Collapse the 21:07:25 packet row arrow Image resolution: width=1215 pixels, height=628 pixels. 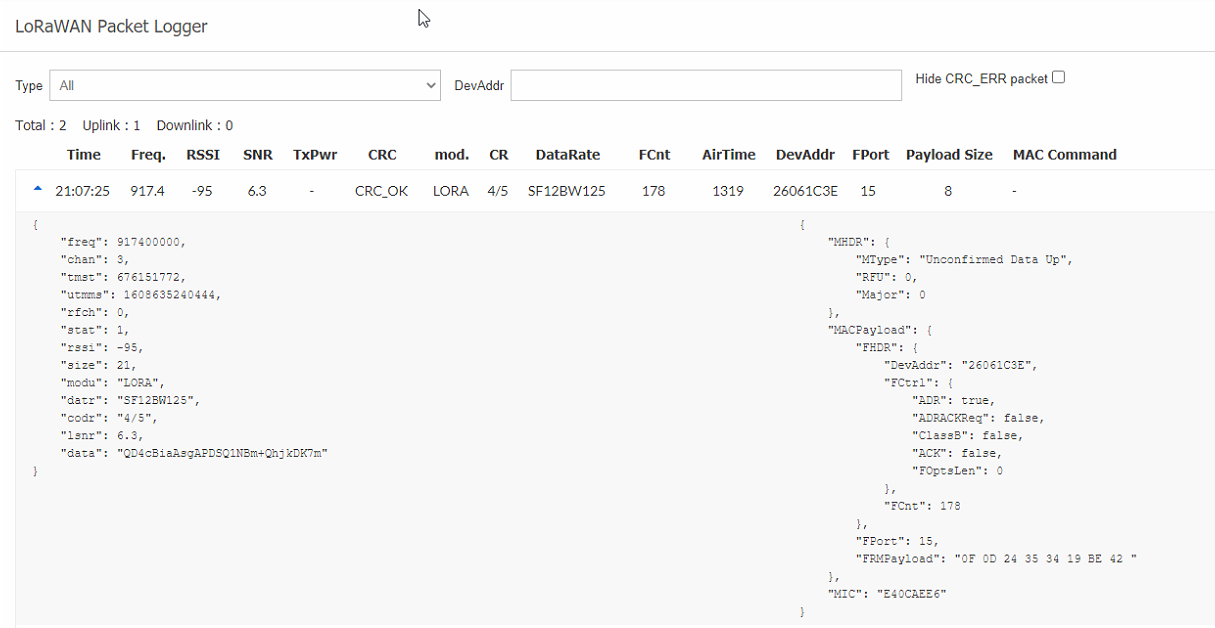coord(38,189)
